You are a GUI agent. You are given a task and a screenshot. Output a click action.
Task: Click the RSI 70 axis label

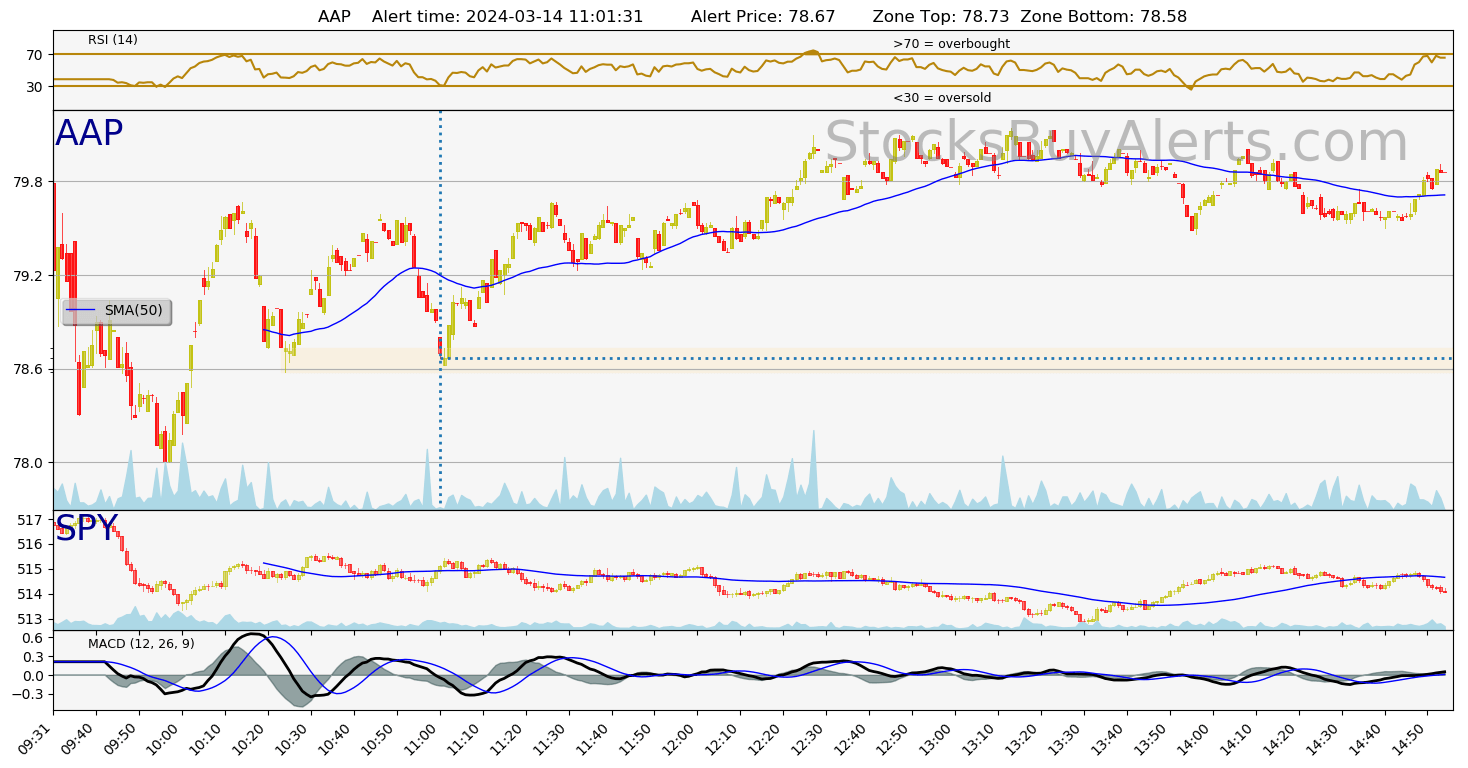point(36,55)
